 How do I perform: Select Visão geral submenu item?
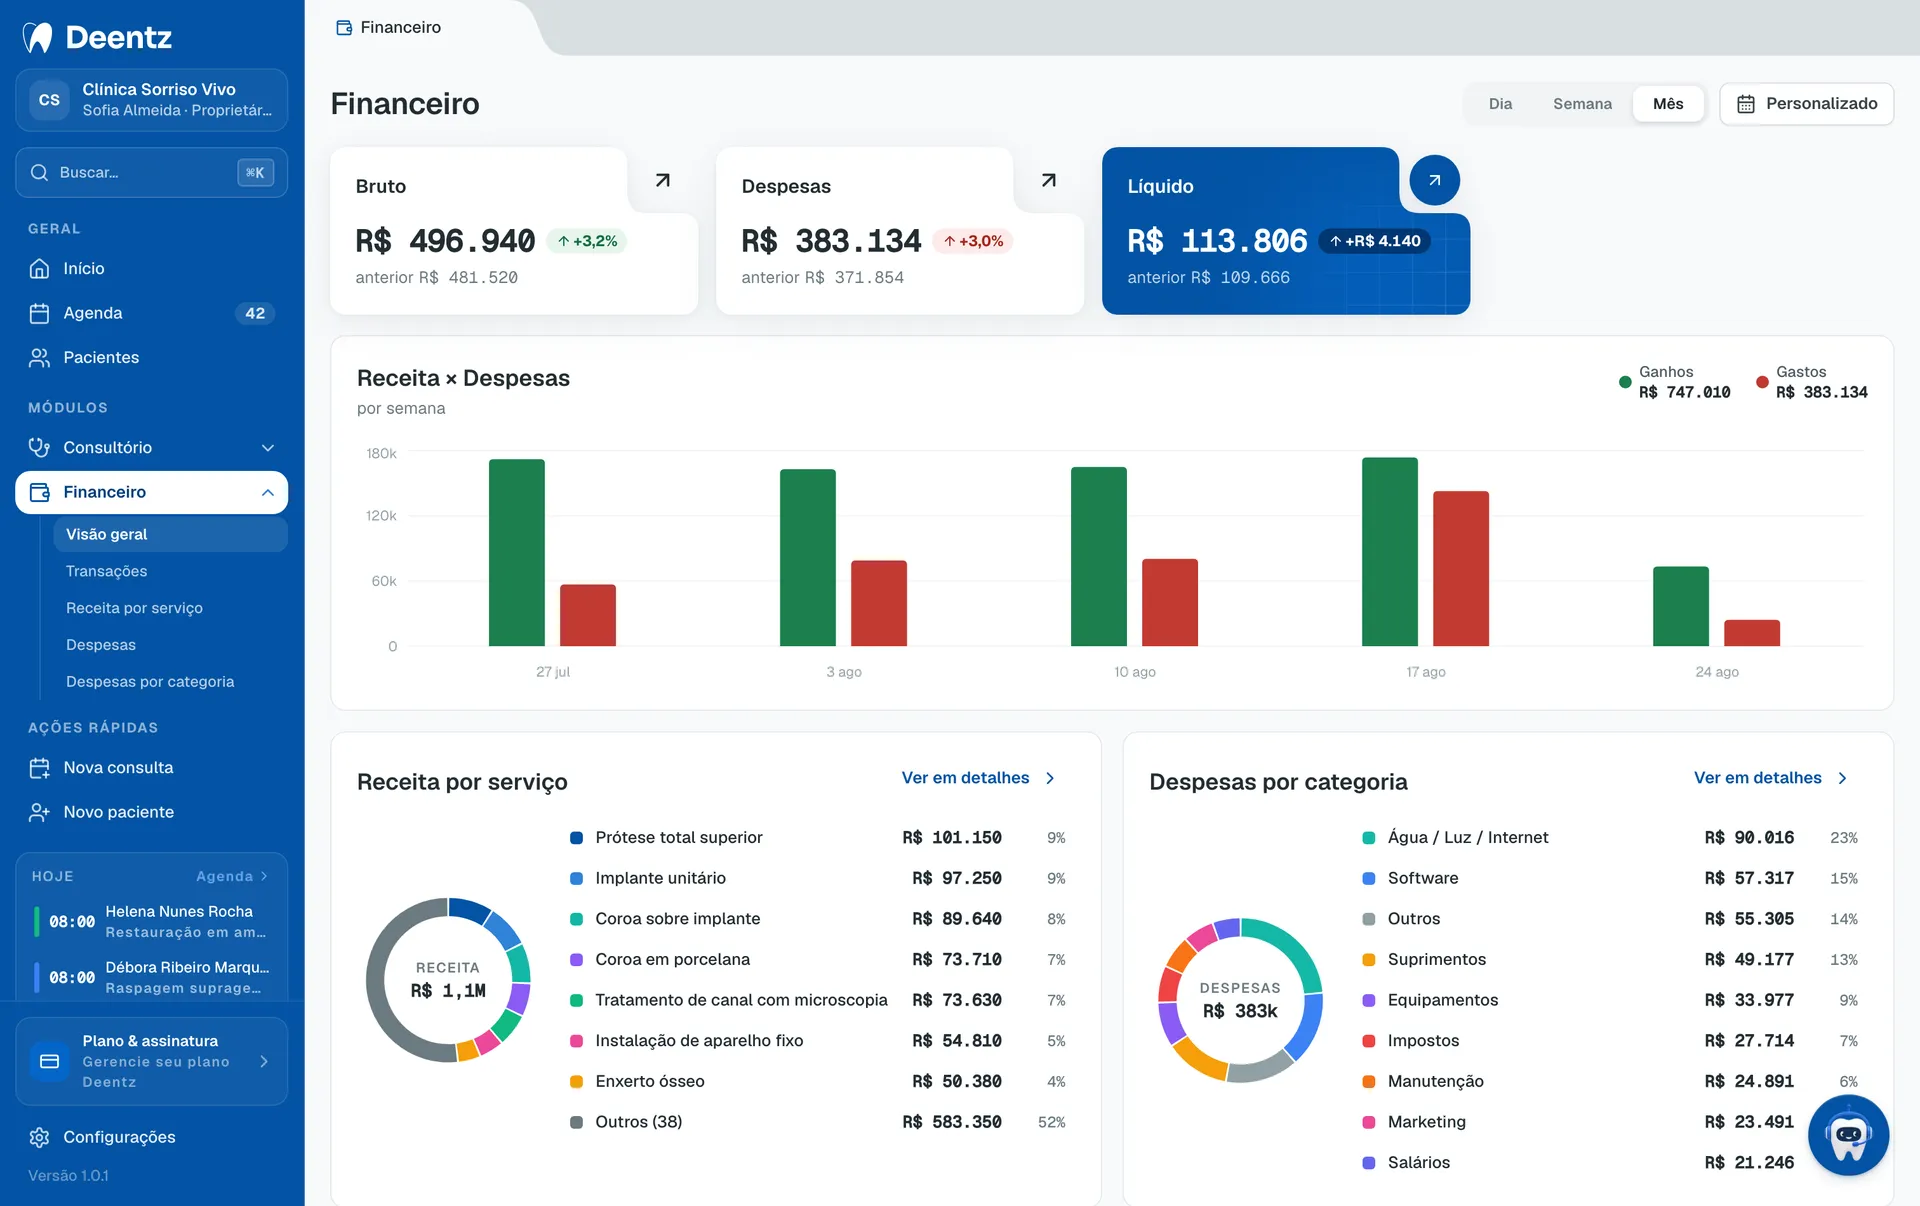[170, 534]
